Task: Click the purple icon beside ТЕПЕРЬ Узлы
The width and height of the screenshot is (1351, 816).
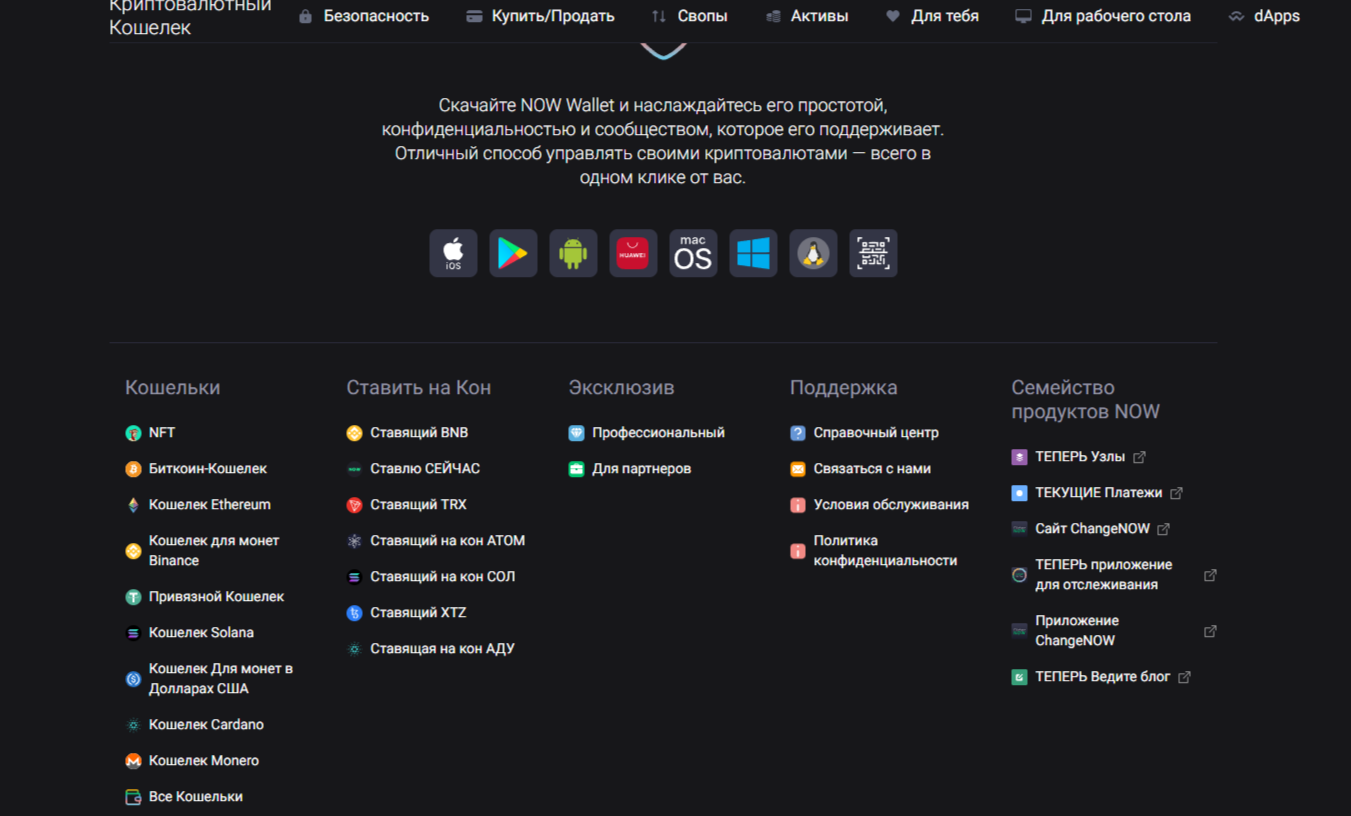Action: (x=1019, y=457)
